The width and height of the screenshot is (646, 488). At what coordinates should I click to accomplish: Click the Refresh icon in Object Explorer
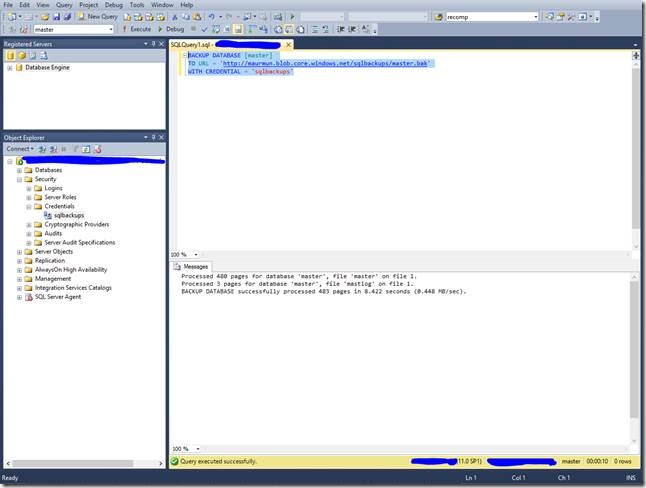(x=86, y=149)
